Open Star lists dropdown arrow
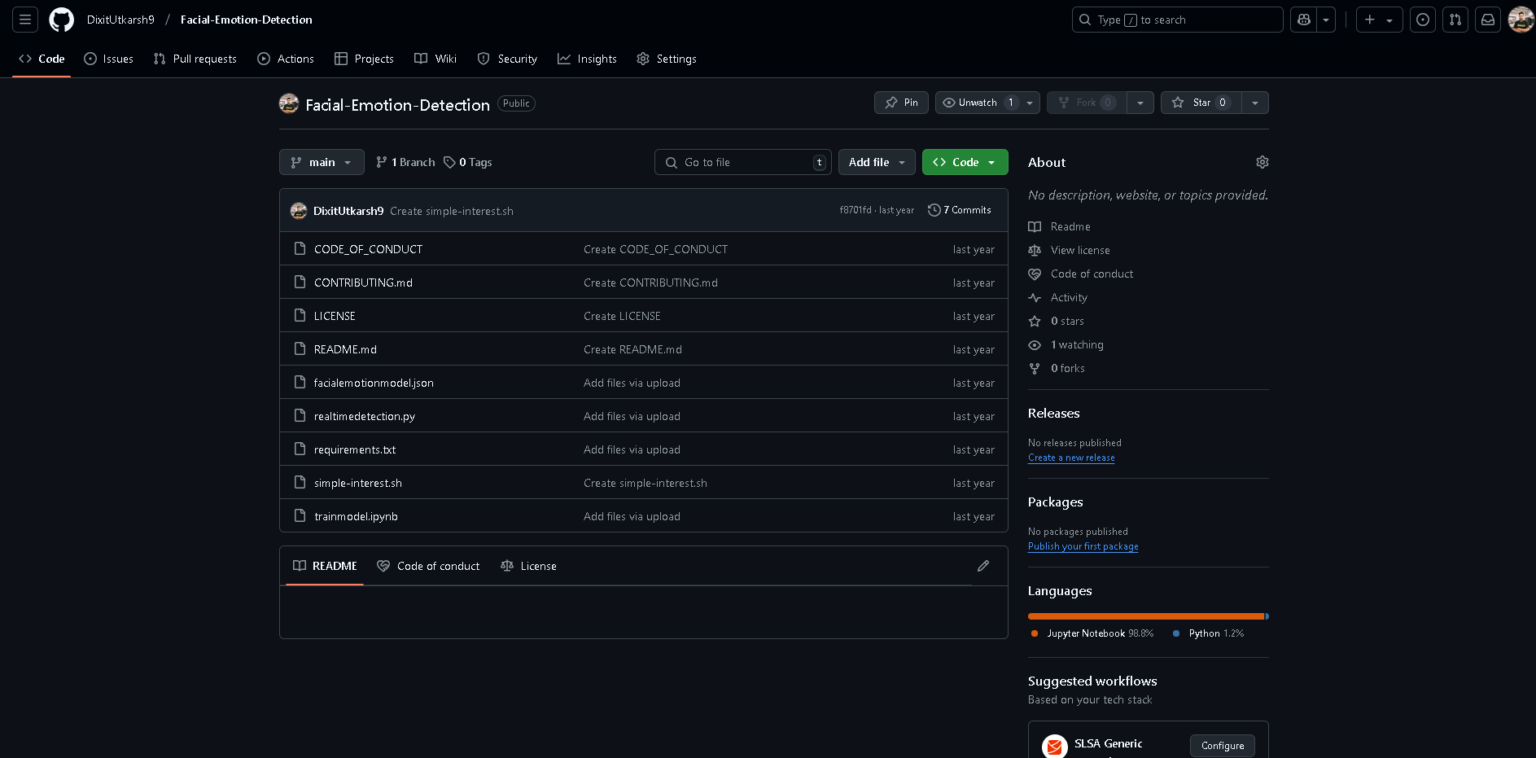The height and width of the screenshot is (758, 1536). 1255,103
